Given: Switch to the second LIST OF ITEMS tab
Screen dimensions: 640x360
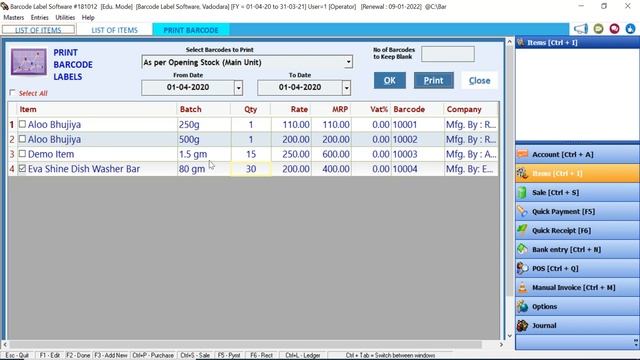Looking at the screenshot, I should (x=114, y=30).
